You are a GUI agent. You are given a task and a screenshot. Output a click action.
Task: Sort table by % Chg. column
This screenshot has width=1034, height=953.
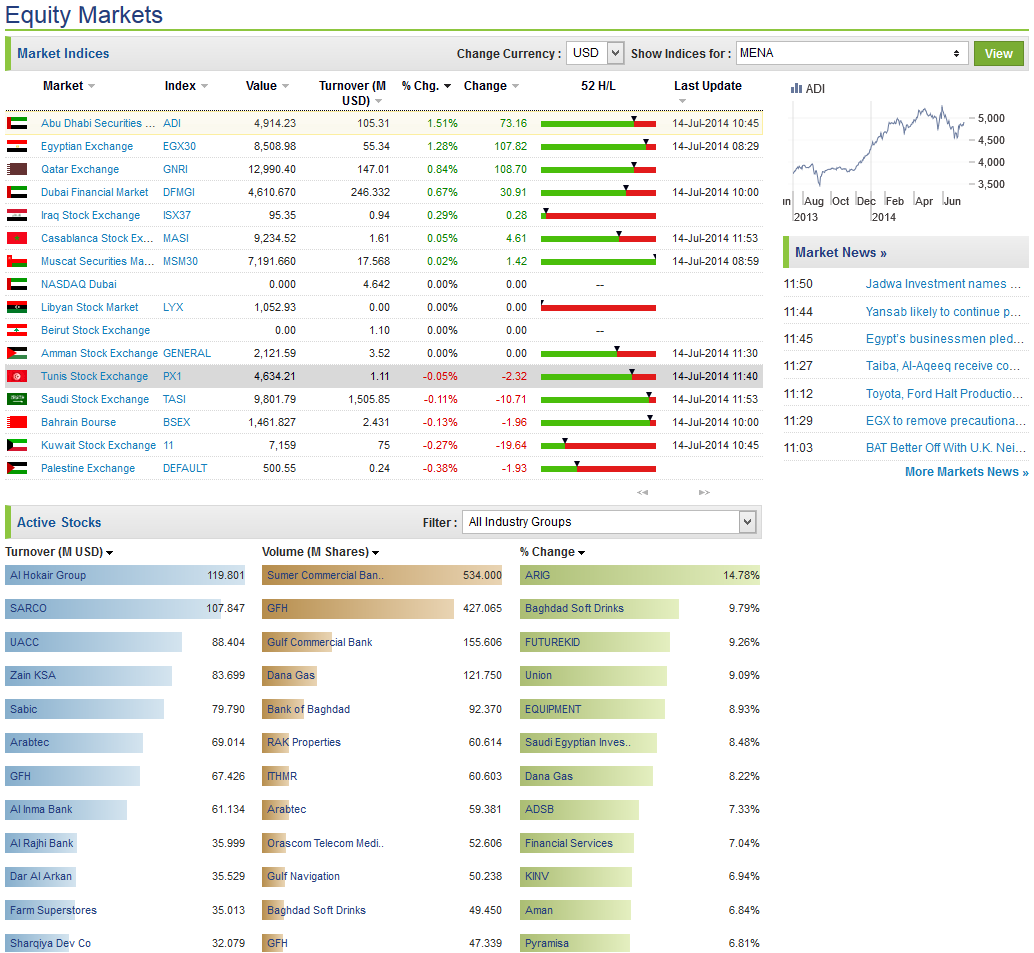pos(426,86)
